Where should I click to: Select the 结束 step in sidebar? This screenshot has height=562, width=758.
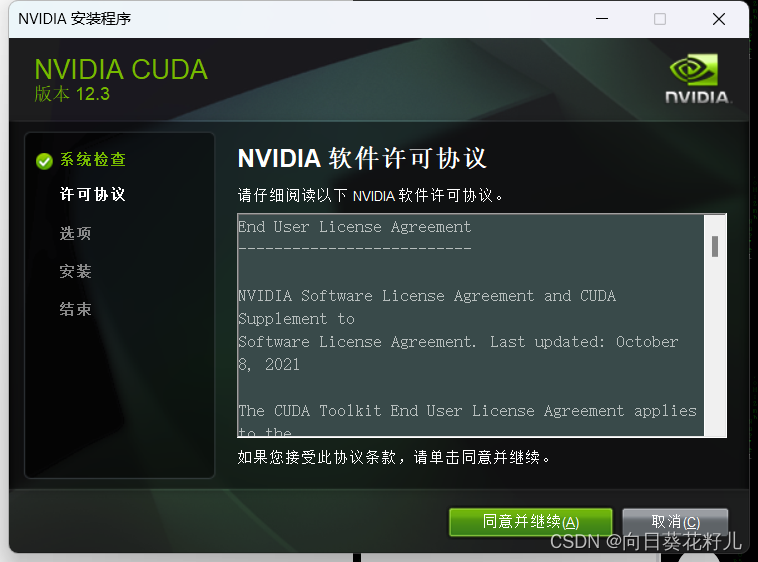click(75, 309)
